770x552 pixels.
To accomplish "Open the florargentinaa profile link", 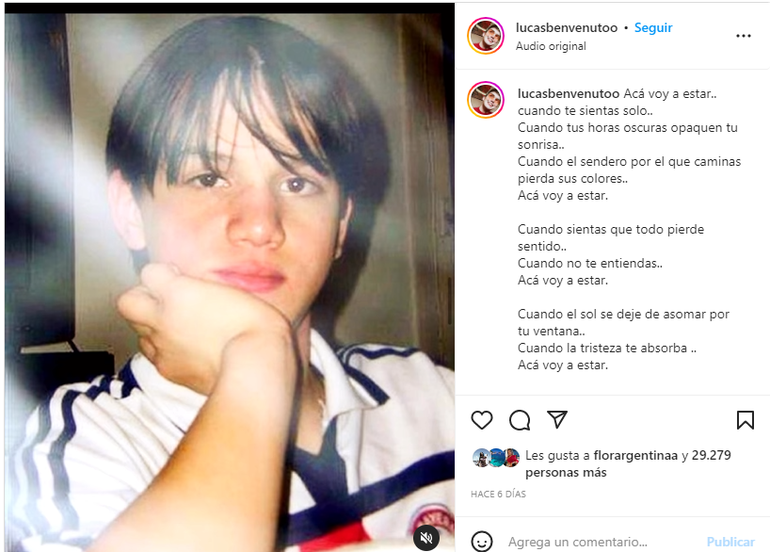I will (635, 456).
